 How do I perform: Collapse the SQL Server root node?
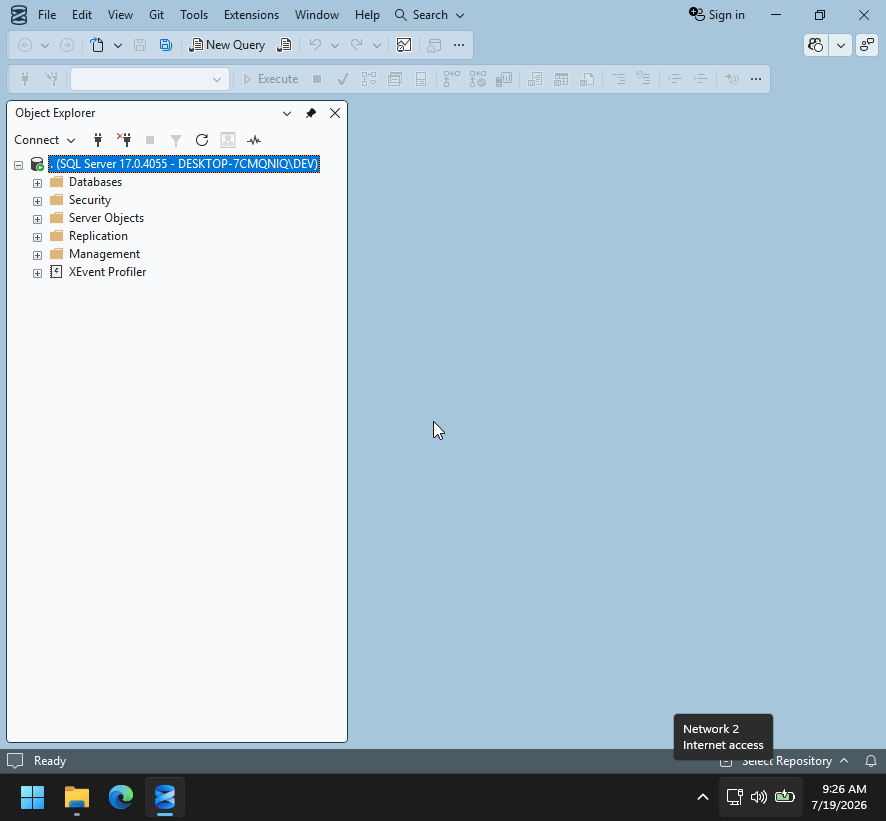click(19, 165)
